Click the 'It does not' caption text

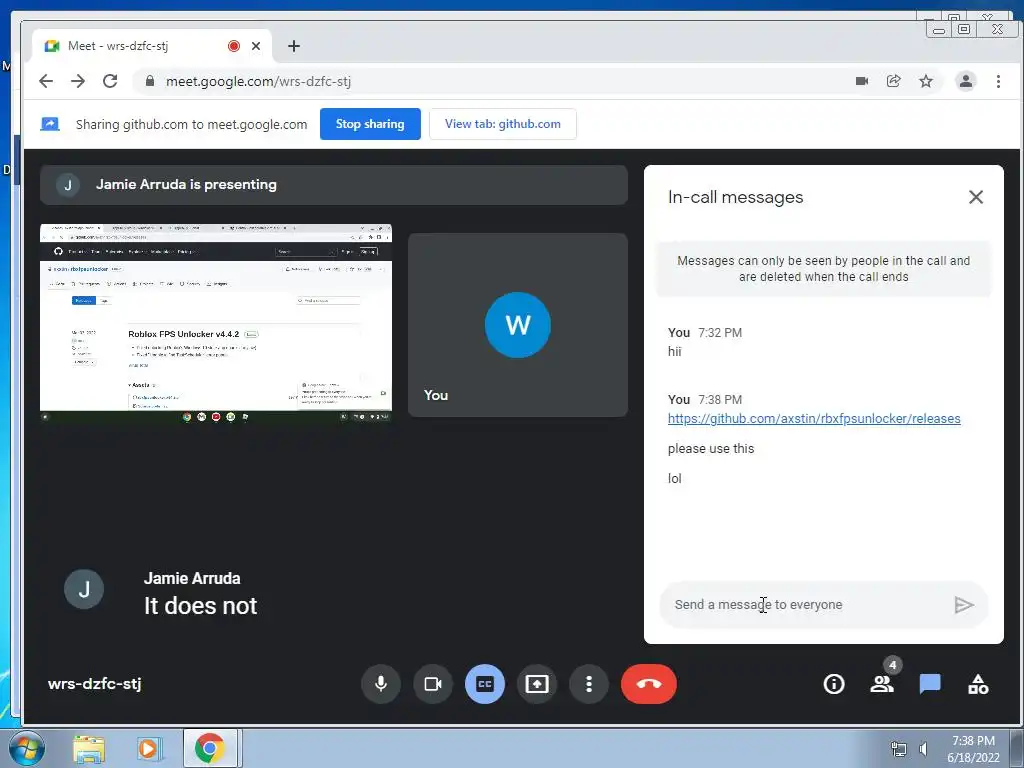tap(200, 605)
